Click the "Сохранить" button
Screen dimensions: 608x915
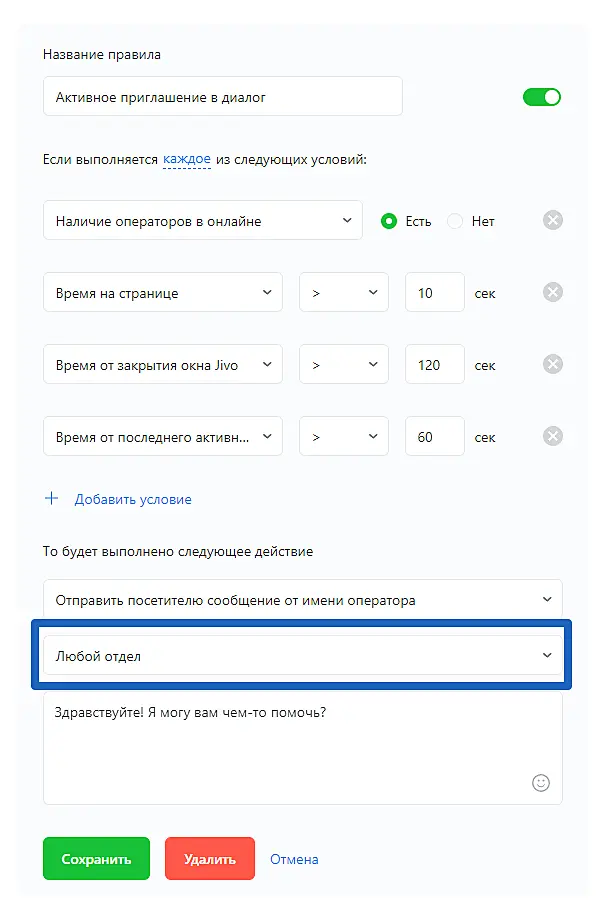[96, 859]
